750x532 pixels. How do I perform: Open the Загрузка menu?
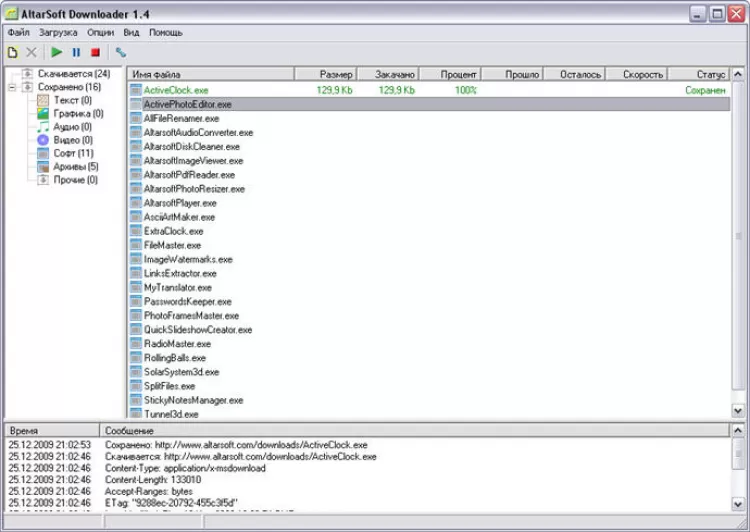(x=58, y=33)
